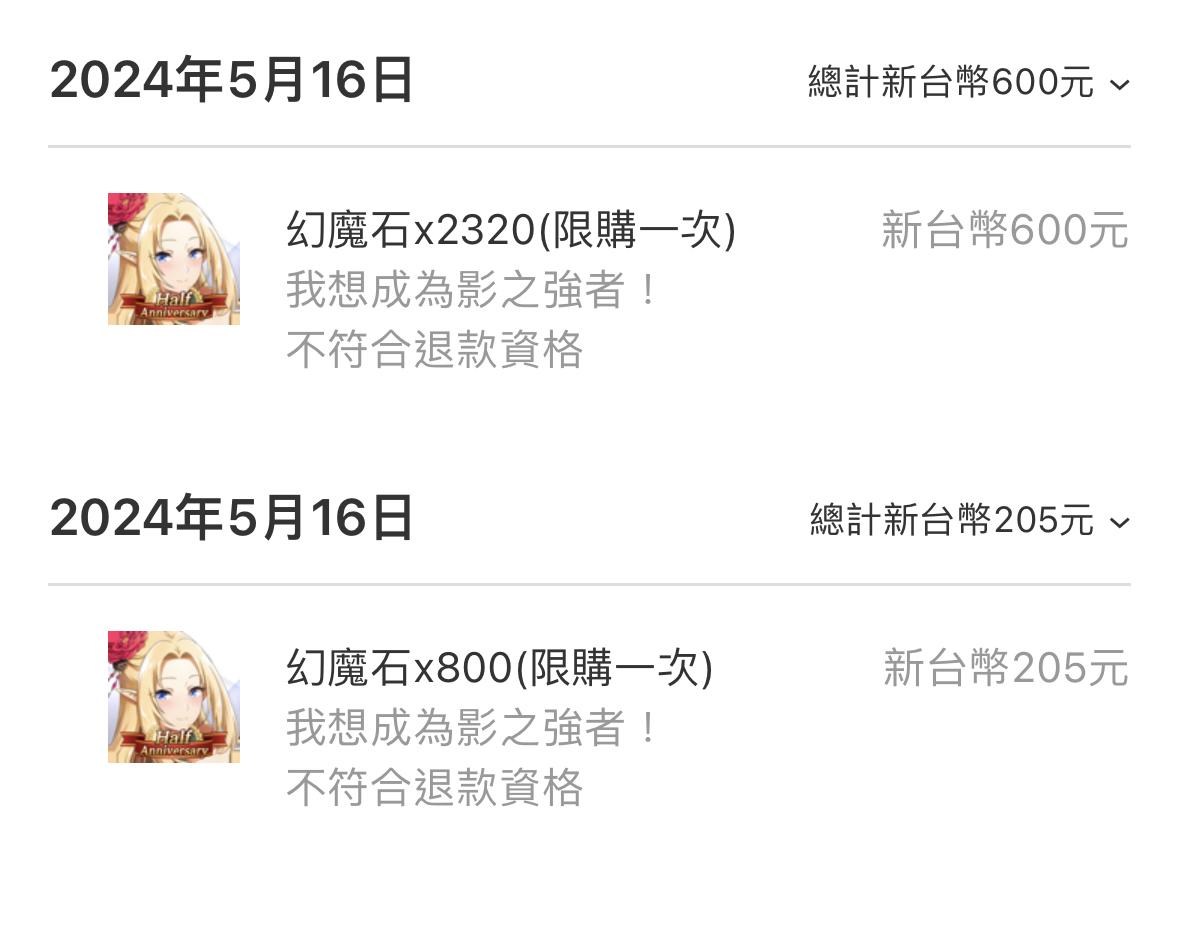Click the divider line below the 205元 order header
Viewport: 1179px width, 927px height.
590,584
